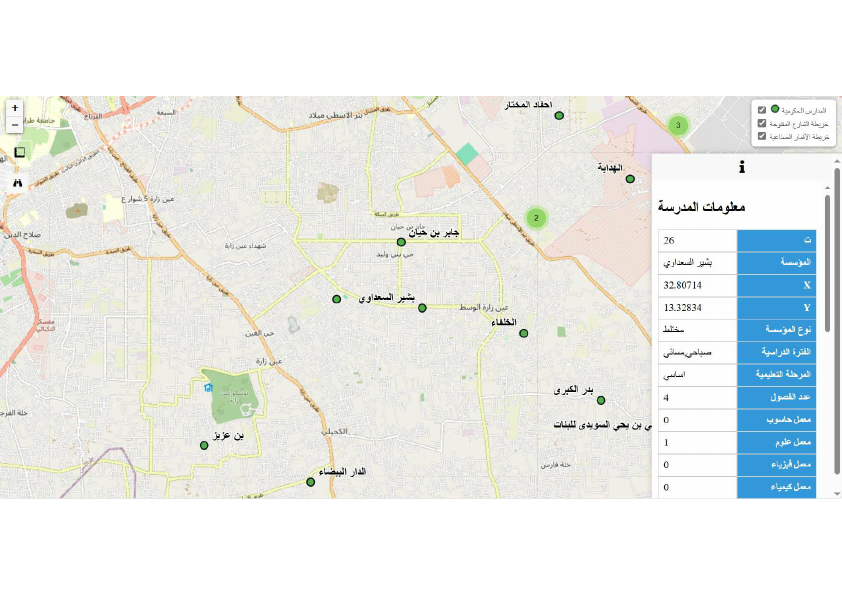842x595 pixels.
Task: Click the green school marker for بشير السعداوي
Action: coord(336,297)
